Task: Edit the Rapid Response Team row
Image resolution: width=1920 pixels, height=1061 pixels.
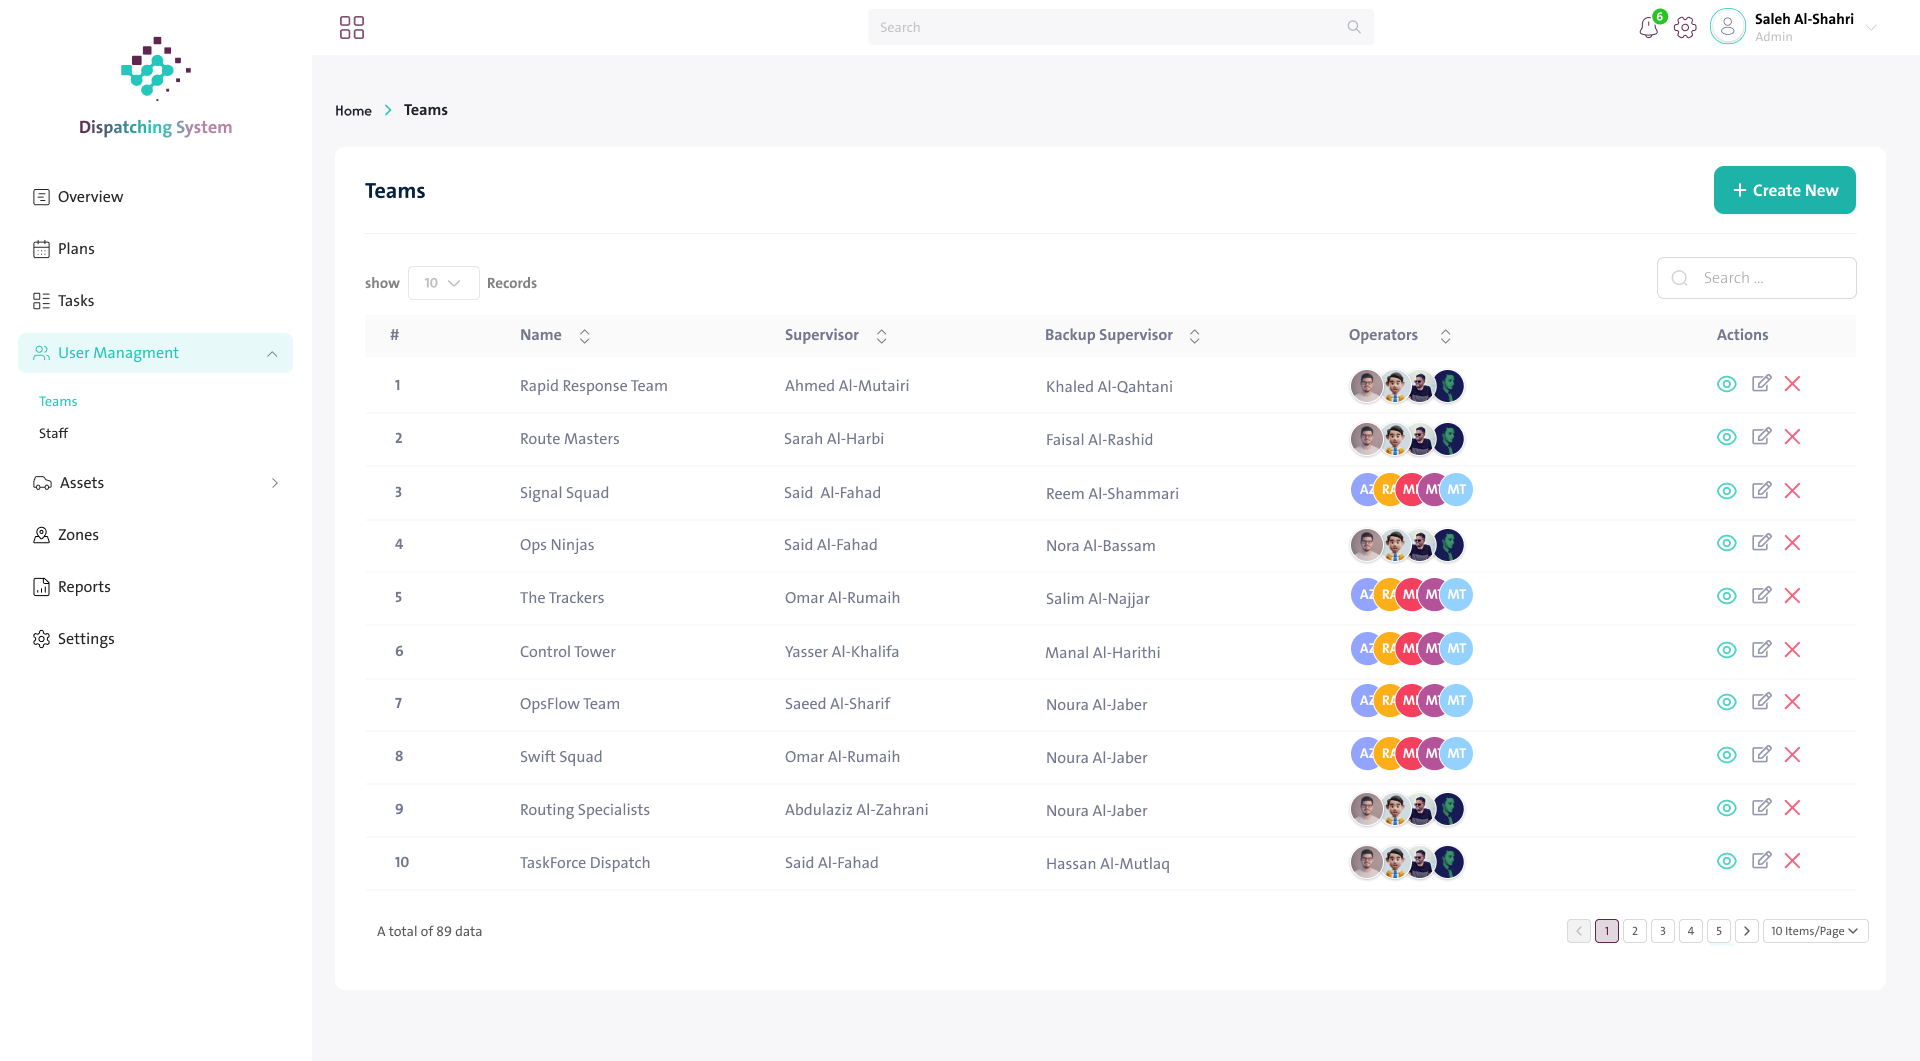Action: tap(1761, 384)
